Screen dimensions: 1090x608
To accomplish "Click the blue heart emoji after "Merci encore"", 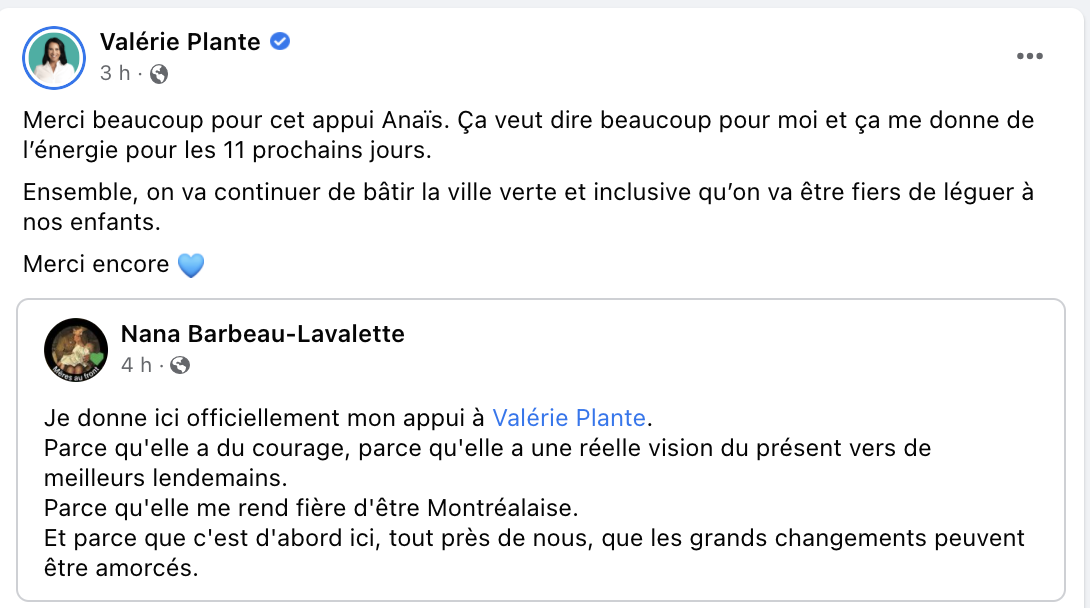I will tap(190, 265).
